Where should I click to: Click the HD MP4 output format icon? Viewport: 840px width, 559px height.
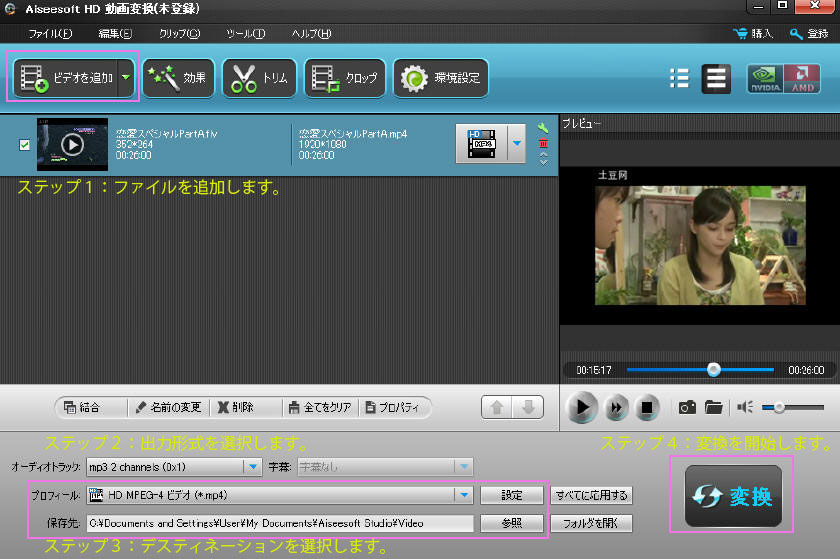(x=481, y=144)
